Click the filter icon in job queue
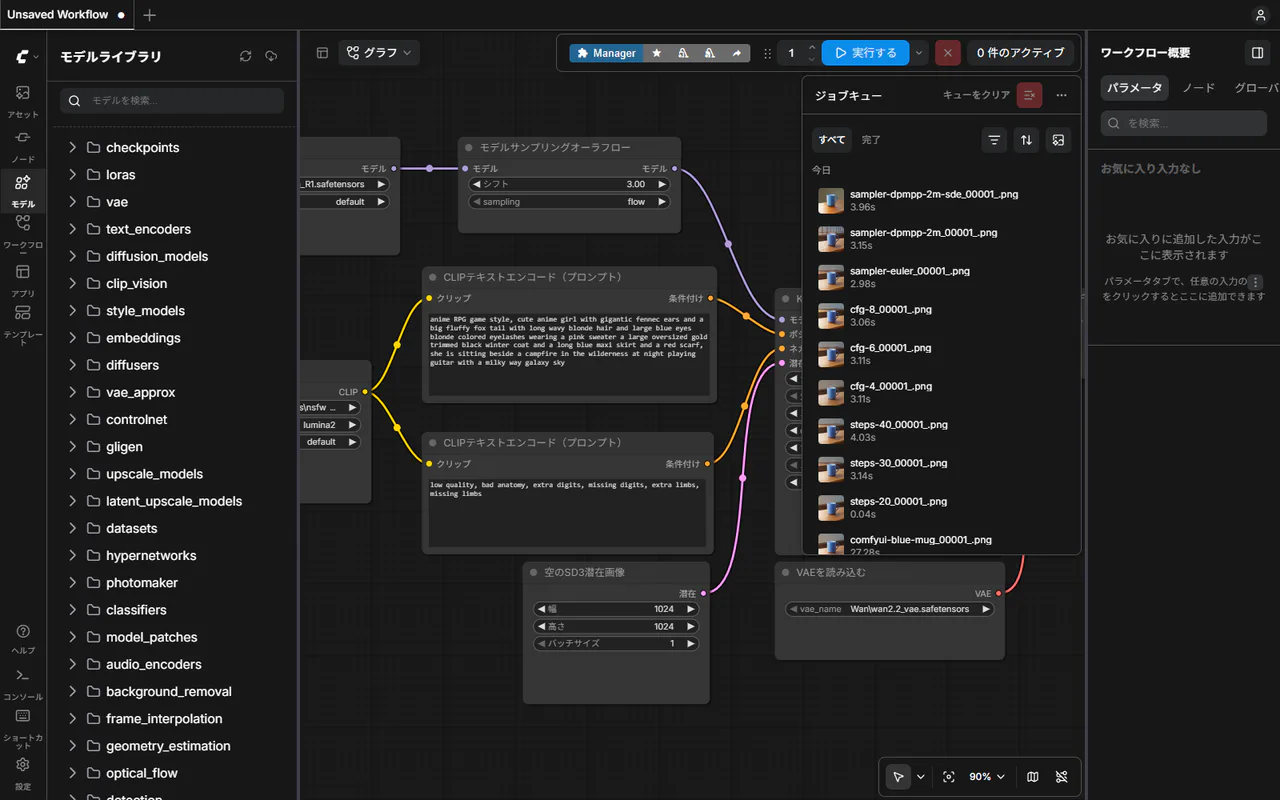The width and height of the screenshot is (1280, 800). 994,140
